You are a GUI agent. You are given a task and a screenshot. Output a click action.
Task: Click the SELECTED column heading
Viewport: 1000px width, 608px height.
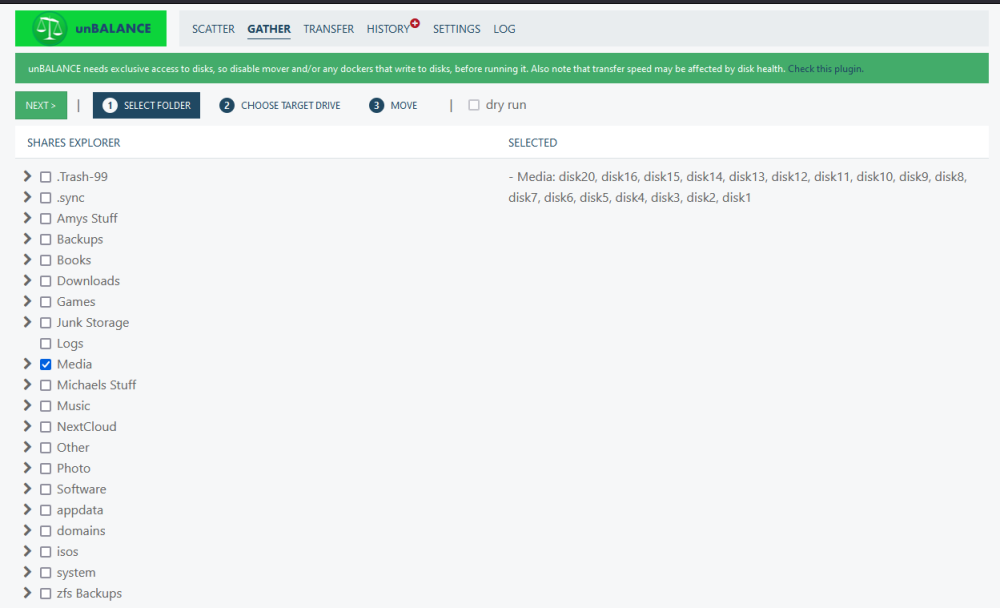point(533,143)
